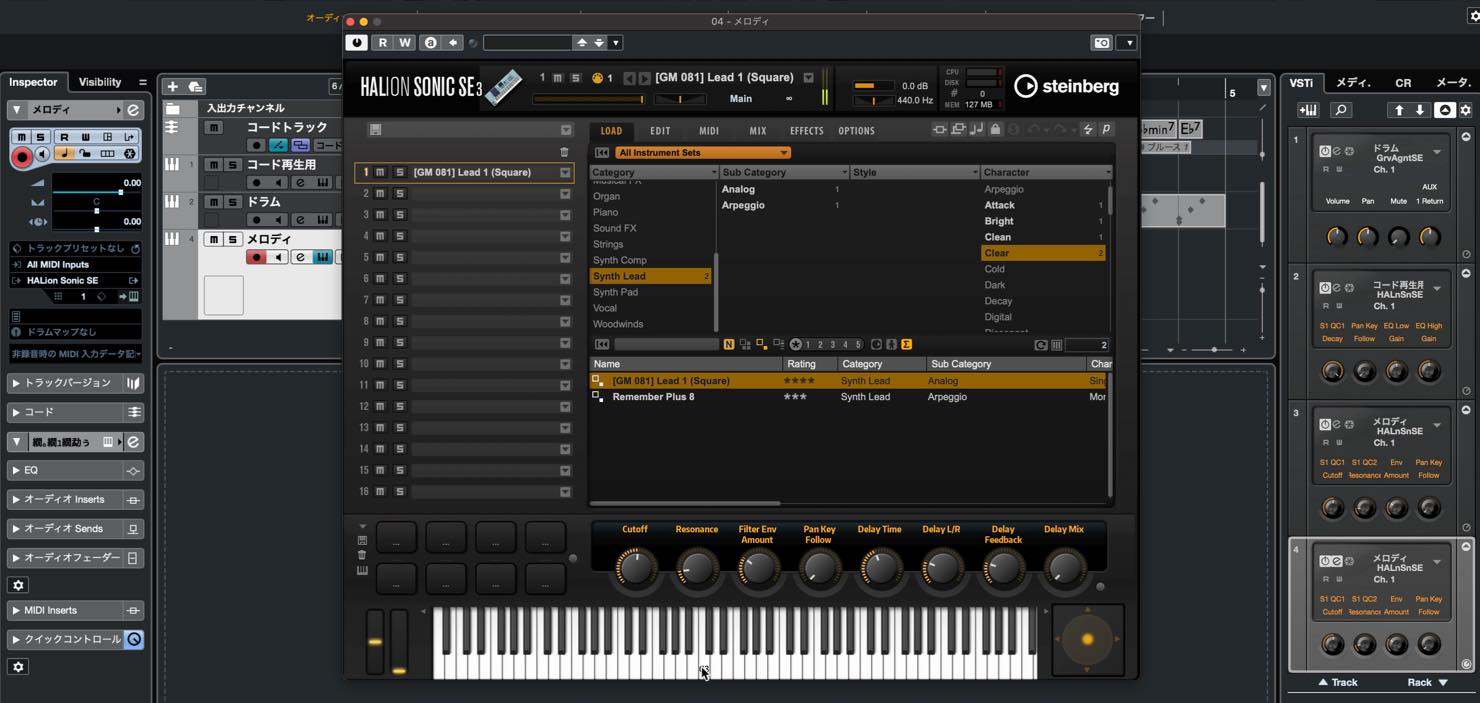1480x703 pixels.
Task: Adjust the Delay Mix knob
Action: point(1063,568)
